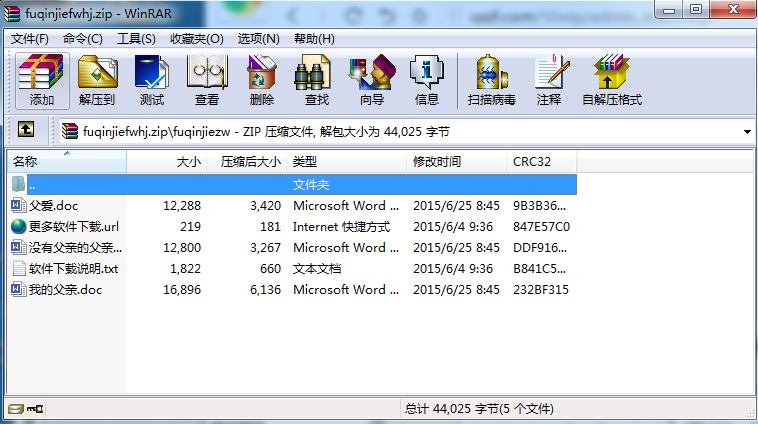Click the Delete (删除) toolbar icon
This screenshot has width=758, height=424.
coord(262,80)
